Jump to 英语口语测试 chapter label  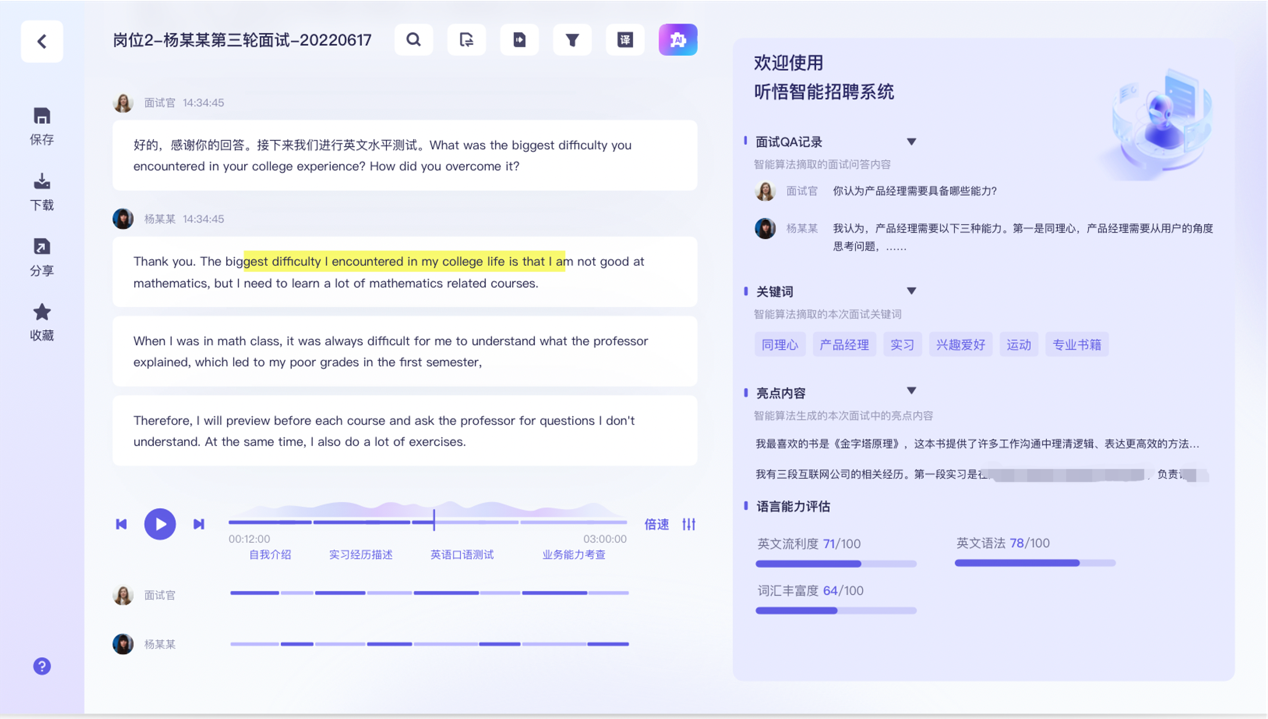click(x=462, y=554)
